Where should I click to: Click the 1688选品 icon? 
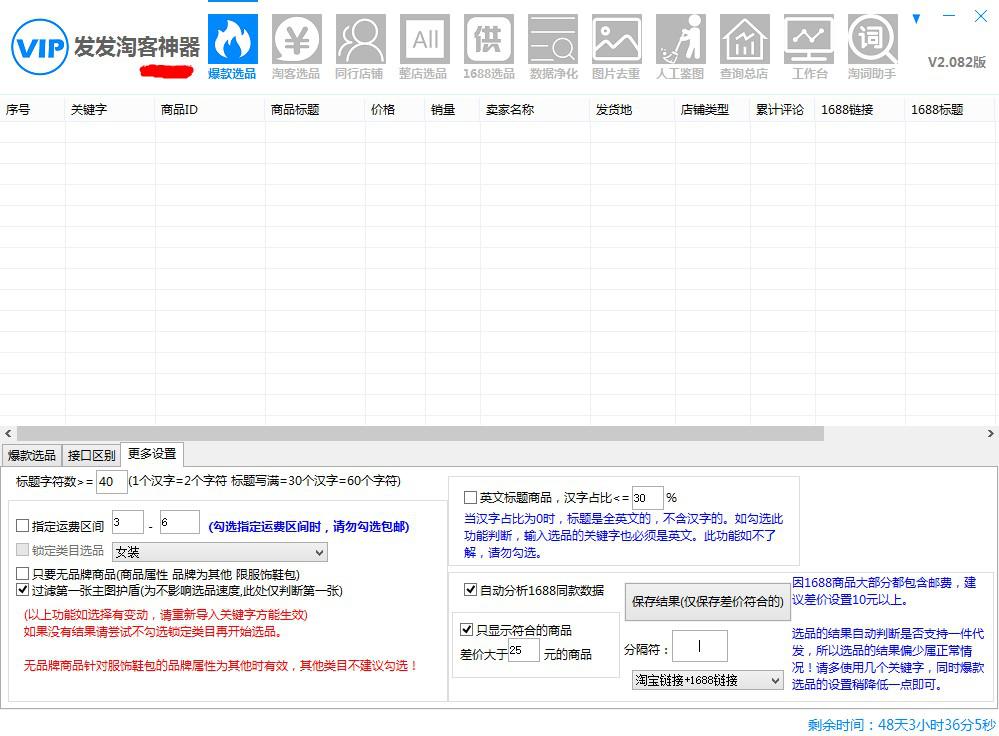(x=488, y=42)
